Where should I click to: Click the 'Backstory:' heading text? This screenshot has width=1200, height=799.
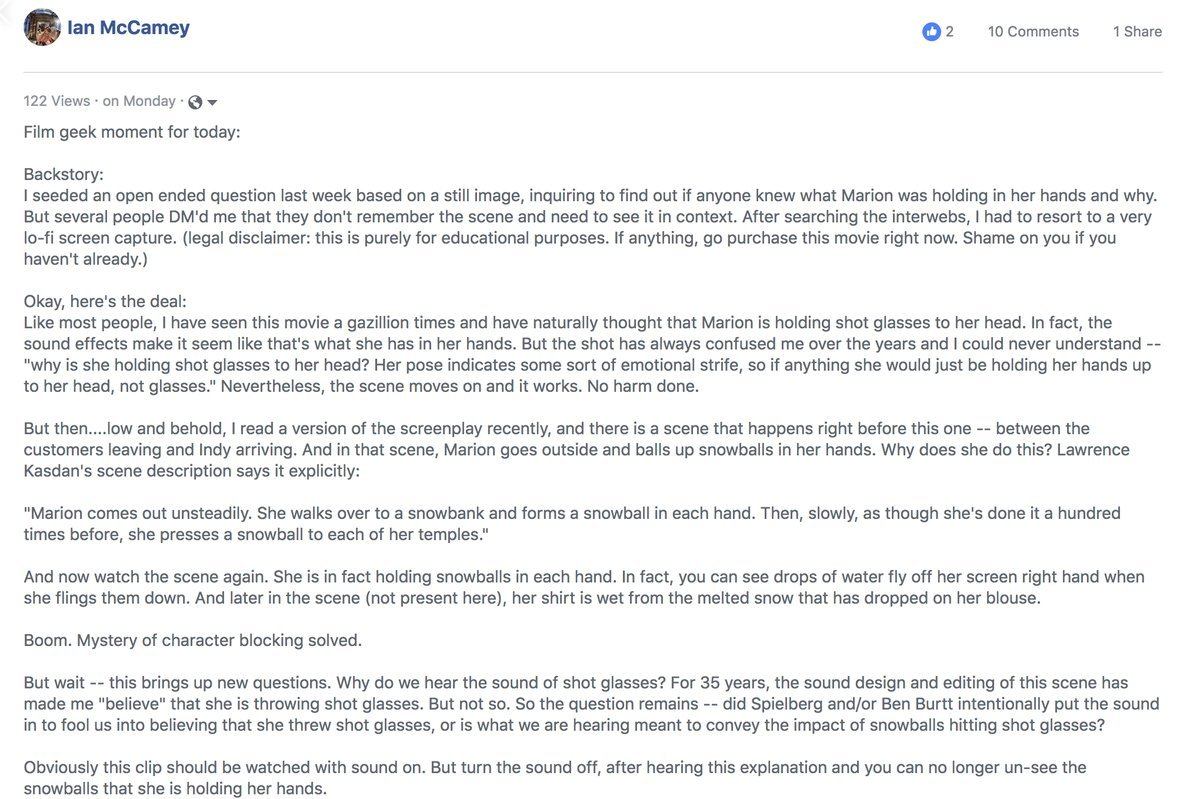(64, 174)
